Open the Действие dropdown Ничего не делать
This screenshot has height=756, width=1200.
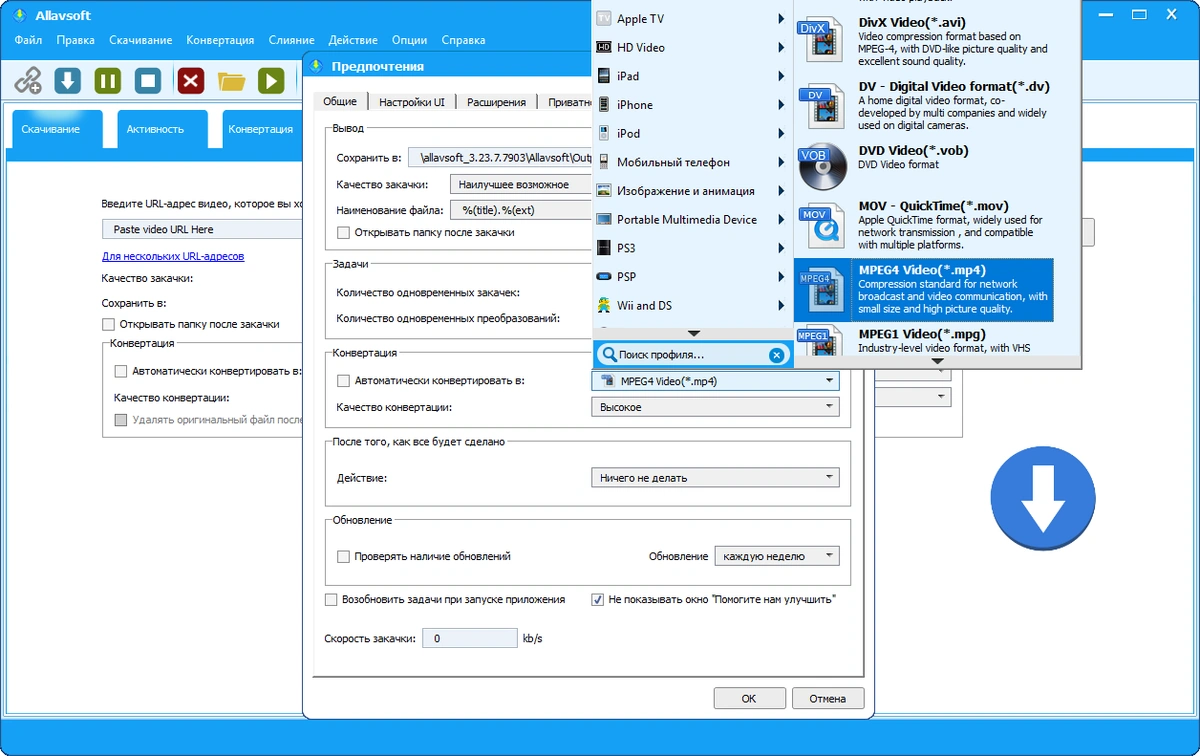click(x=715, y=478)
